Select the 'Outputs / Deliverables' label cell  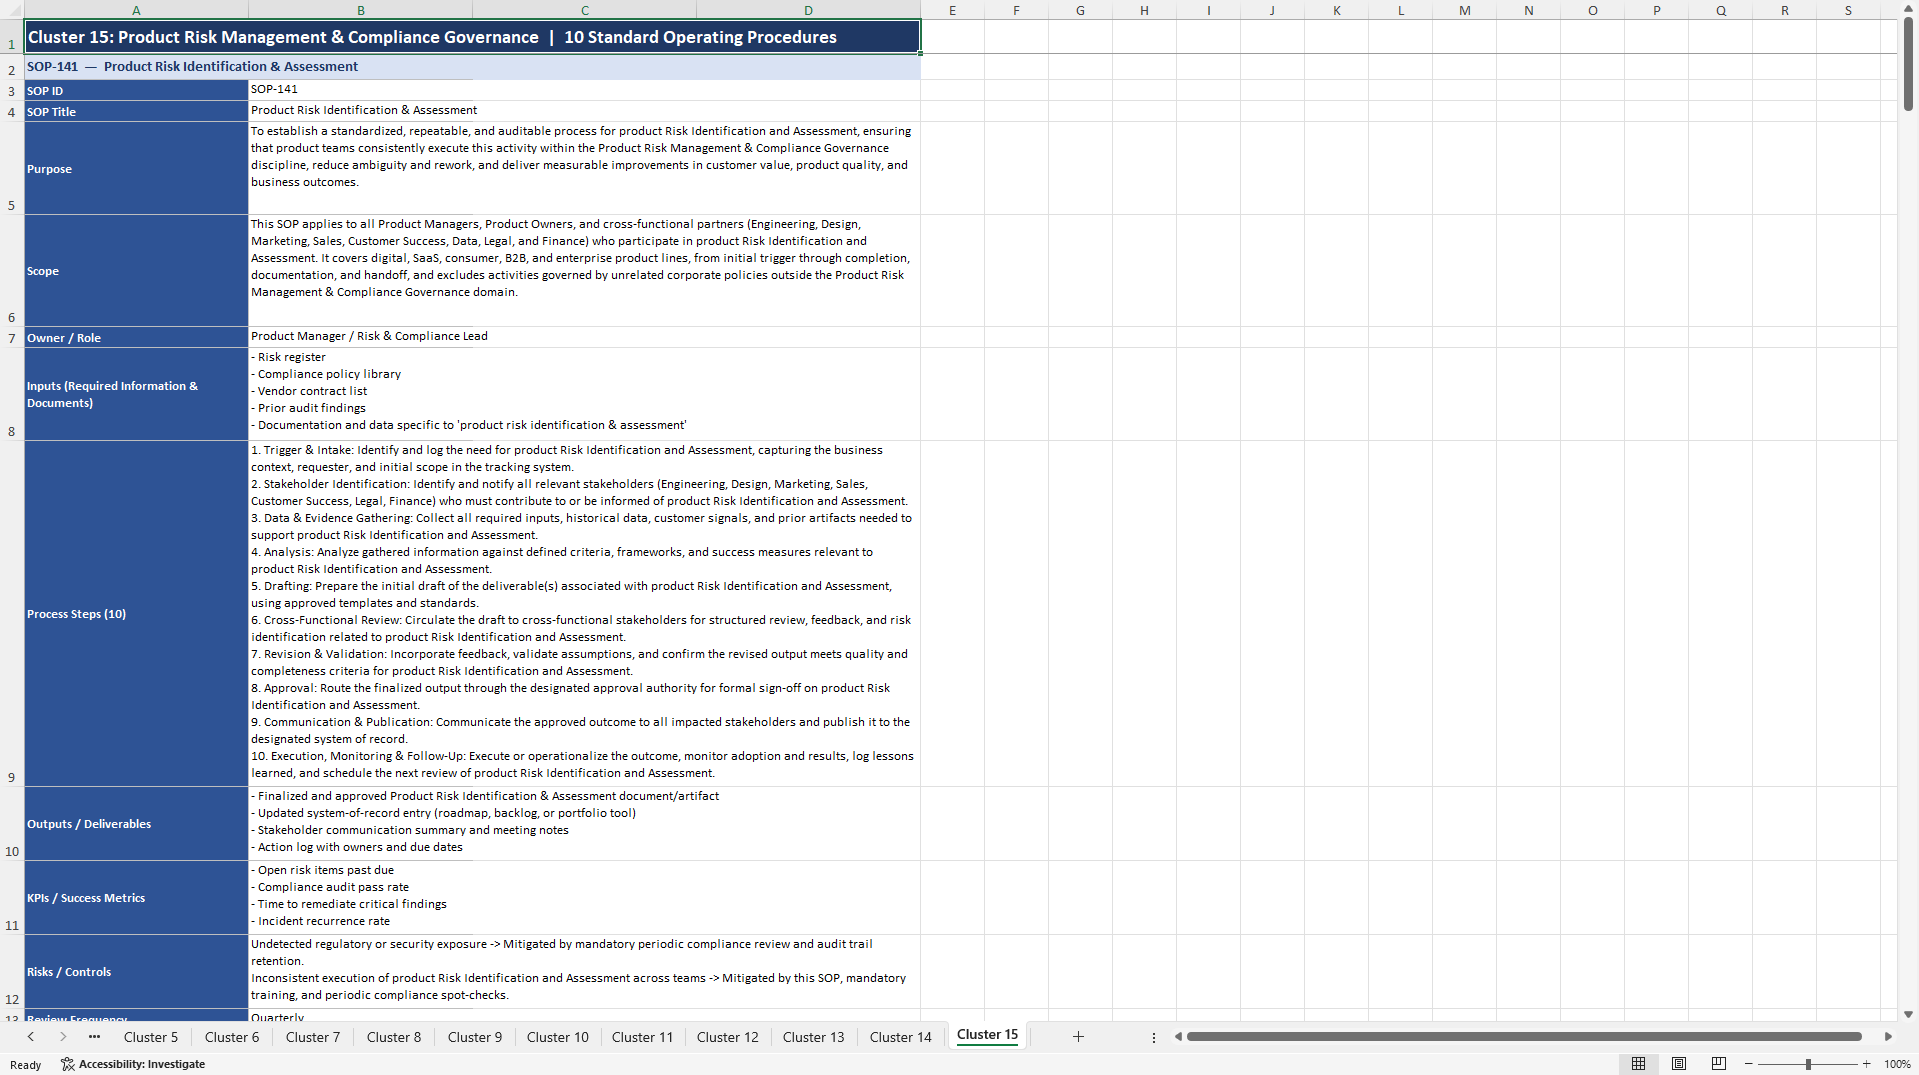(136, 824)
